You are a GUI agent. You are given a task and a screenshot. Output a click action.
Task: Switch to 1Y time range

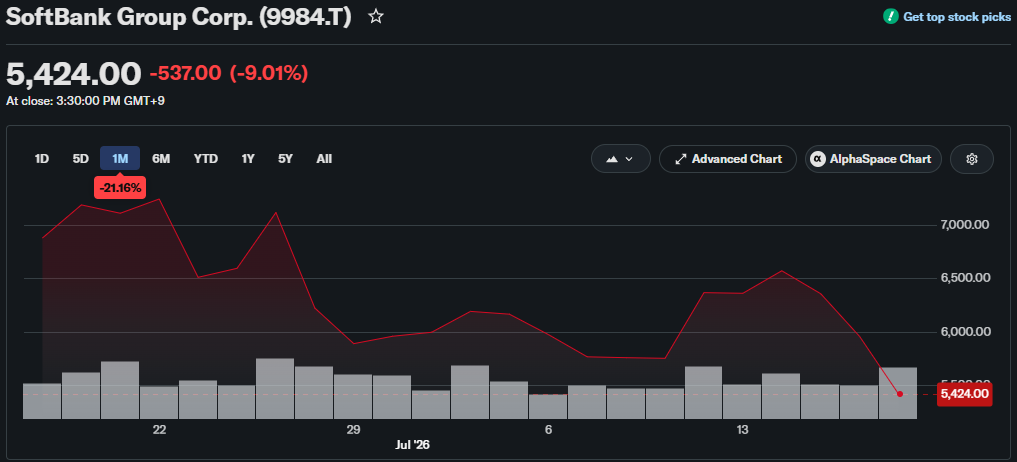click(x=248, y=159)
